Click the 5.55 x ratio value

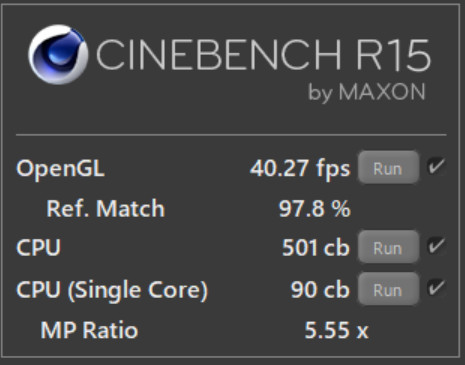coord(336,330)
